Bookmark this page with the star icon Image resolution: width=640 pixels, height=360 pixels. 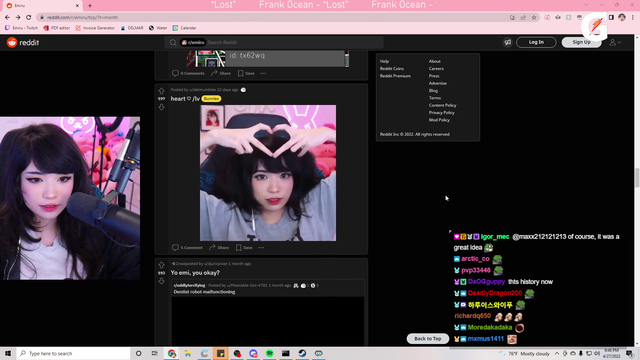click(534, 18)
